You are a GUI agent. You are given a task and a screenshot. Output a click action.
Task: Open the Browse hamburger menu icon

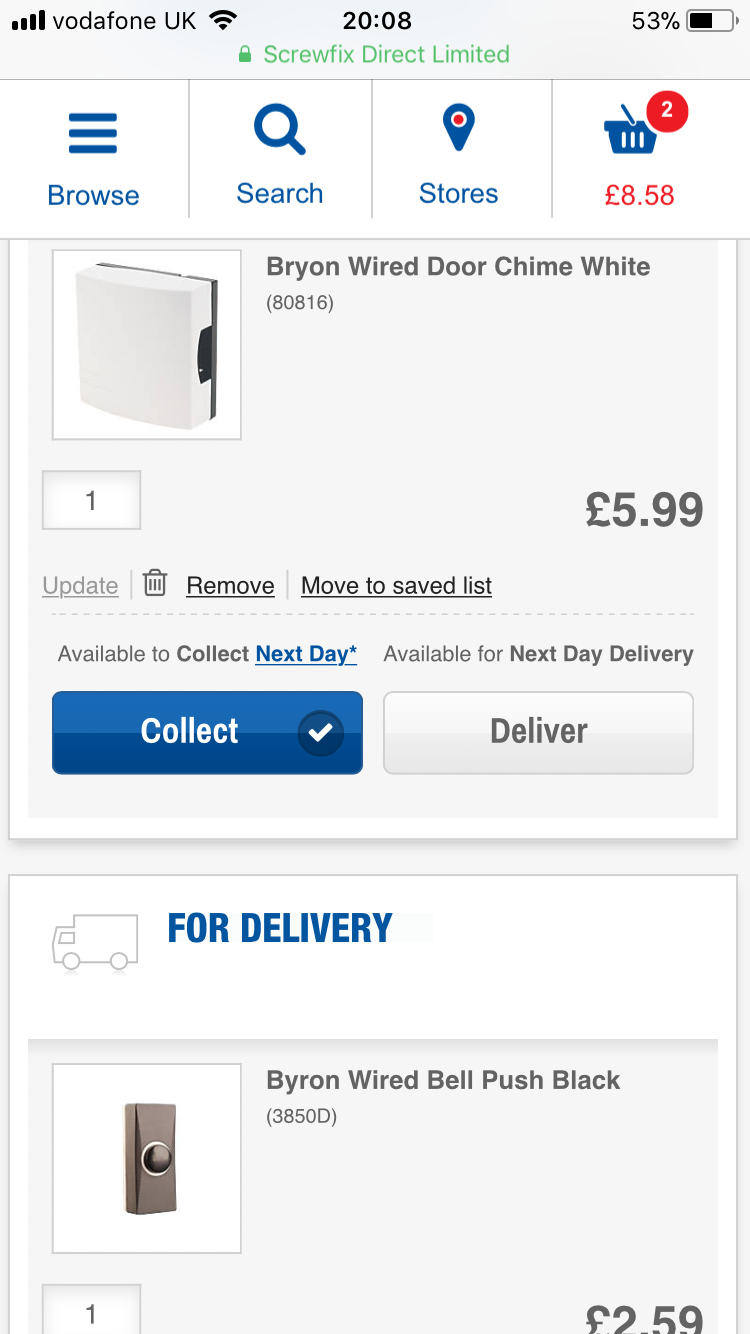tap(93, 134)
